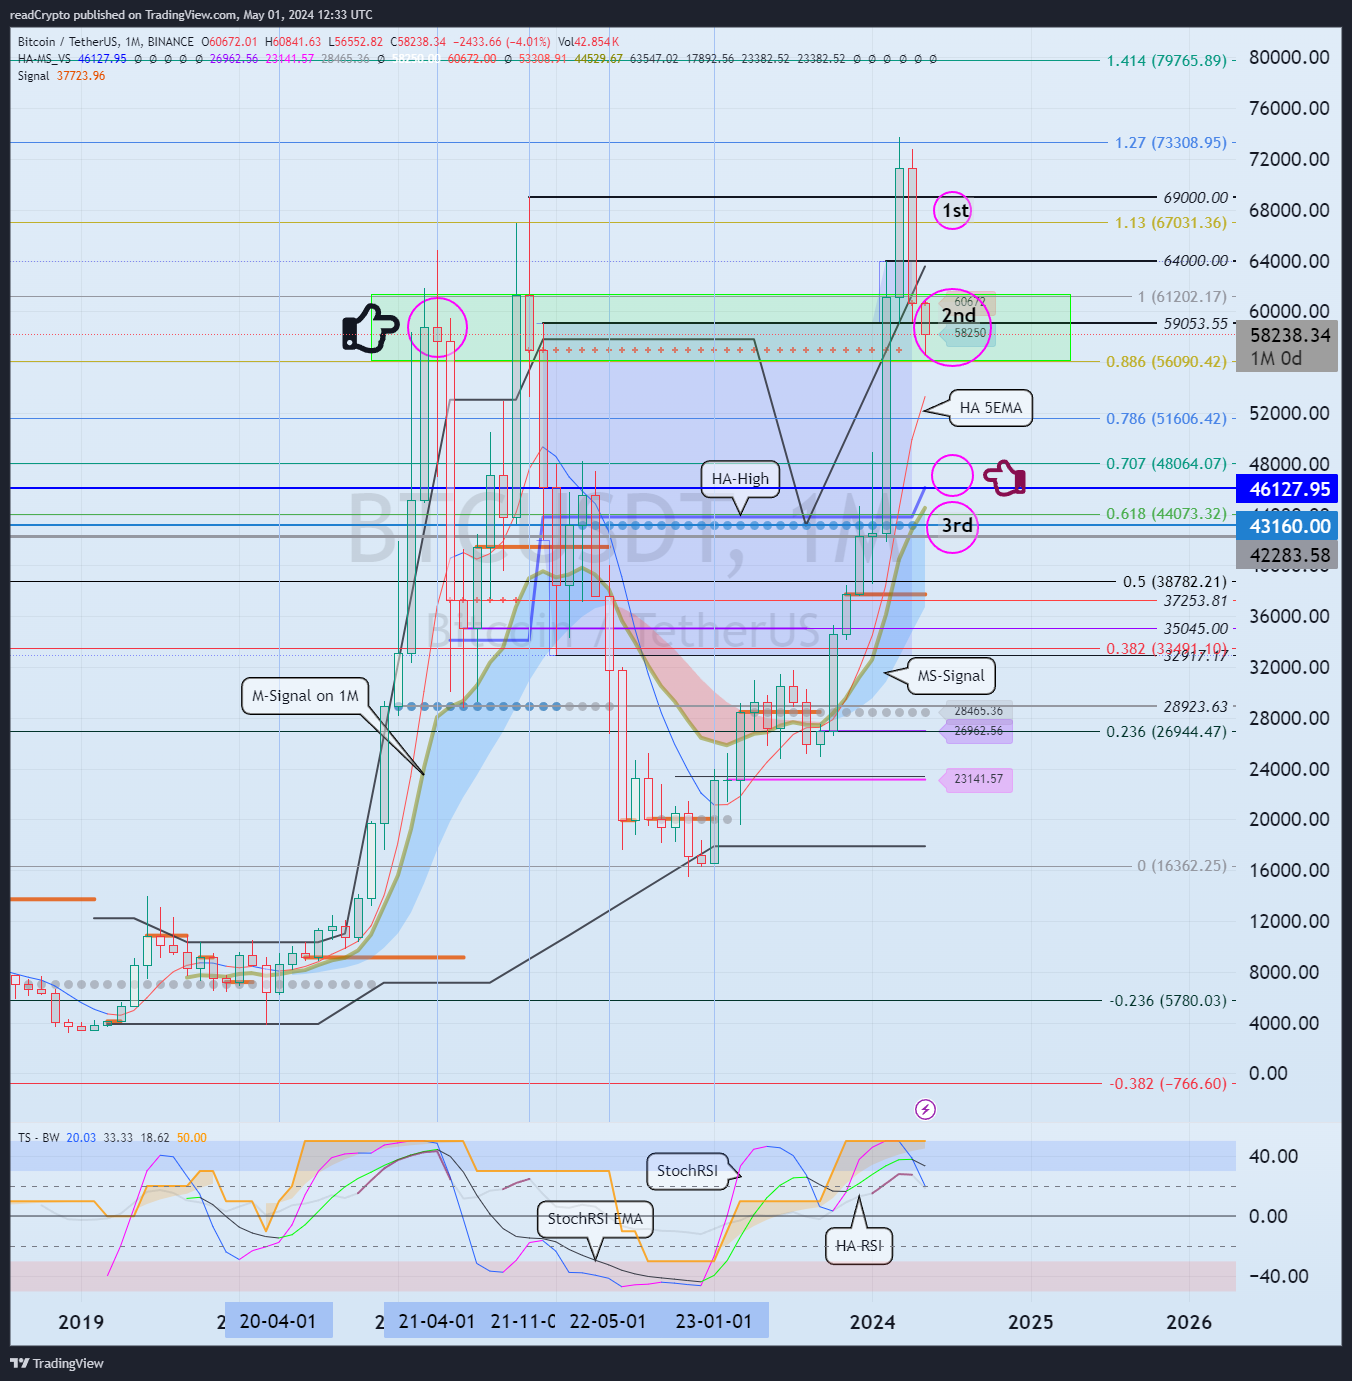1352x1381 pixels.
Task: Click the small tag 28465.36
Action: tap(977, 711)
